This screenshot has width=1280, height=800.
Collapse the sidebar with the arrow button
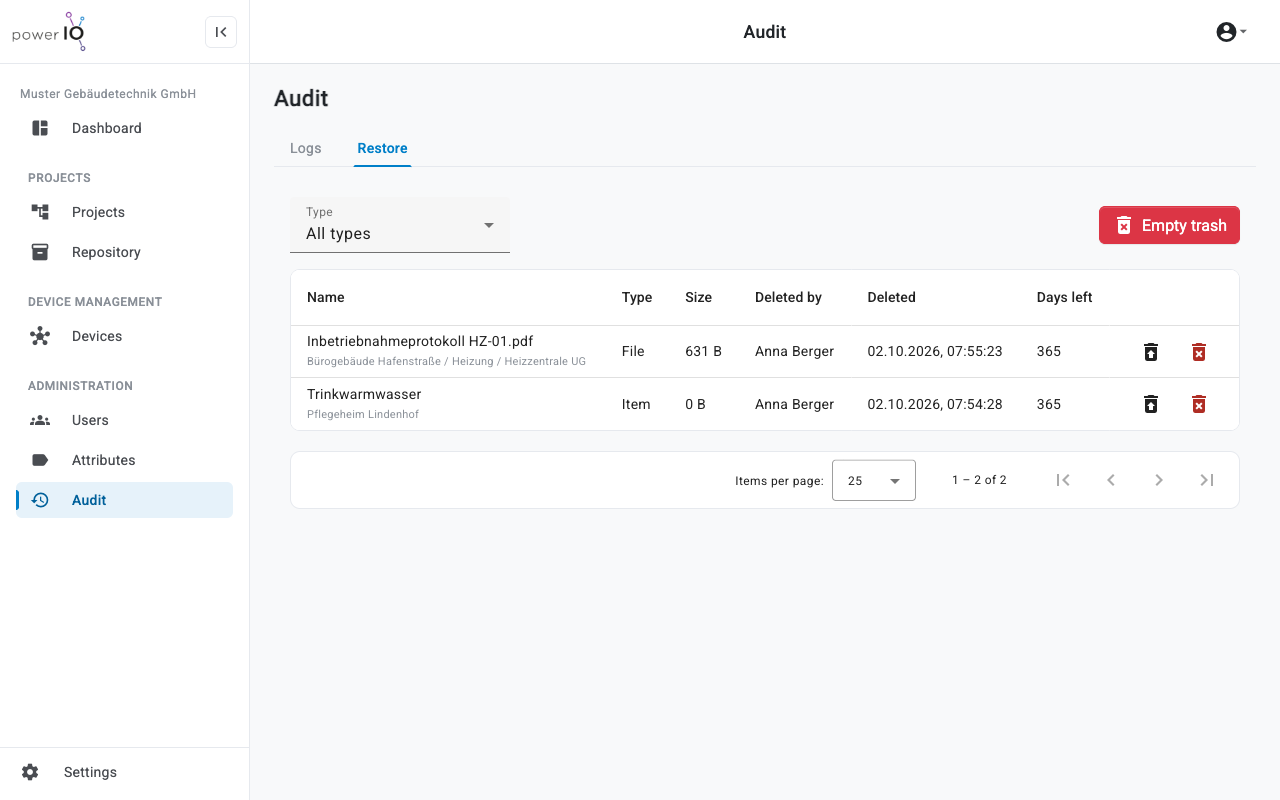221,32
